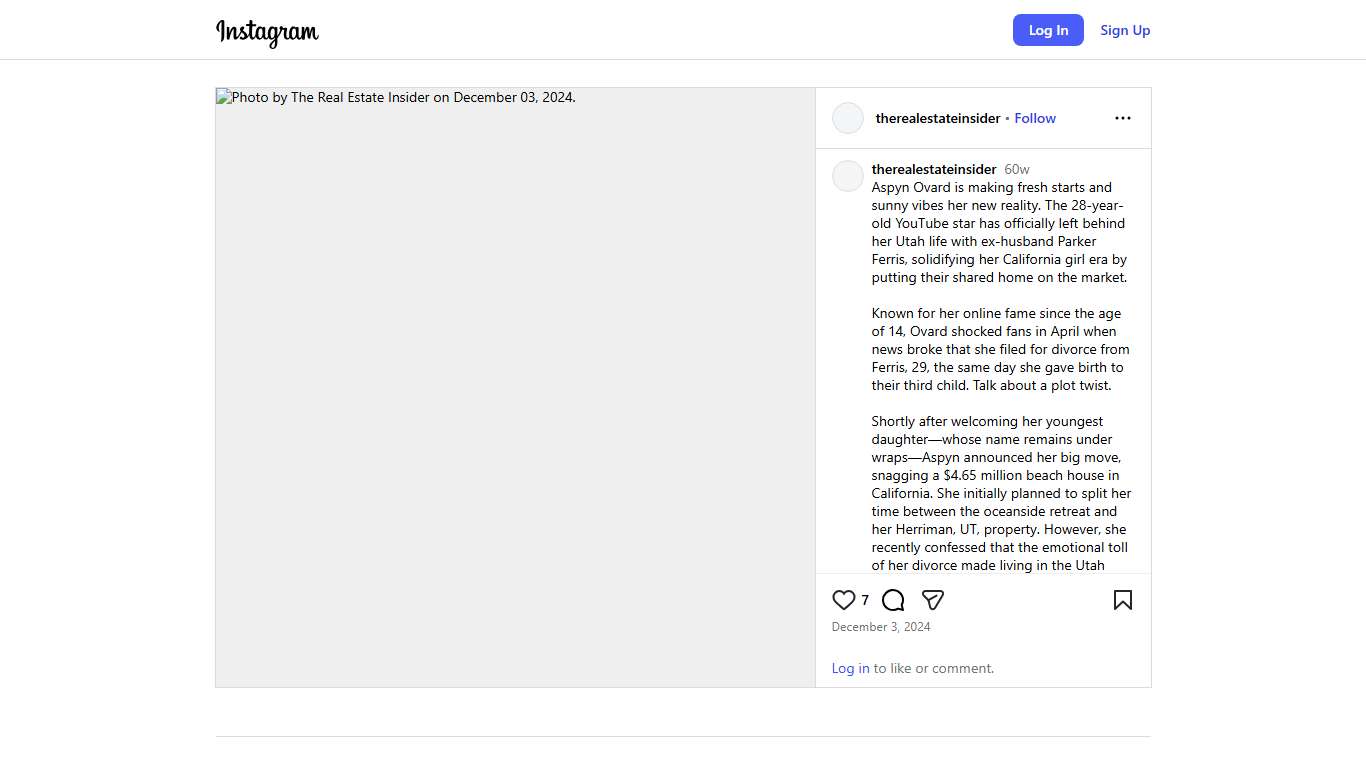Like the post with the heart icon

click(x=844, y=600)
